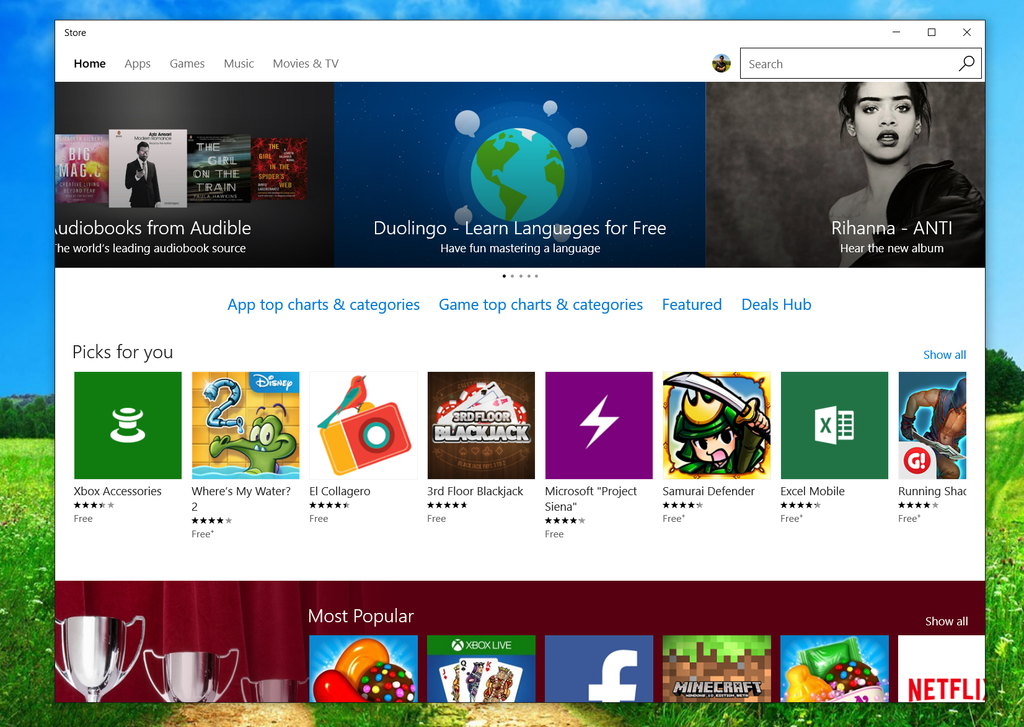The height and width of the screenshot is (727, 1024).
Task: Click inside the Search input field
Action: point(850,63)
